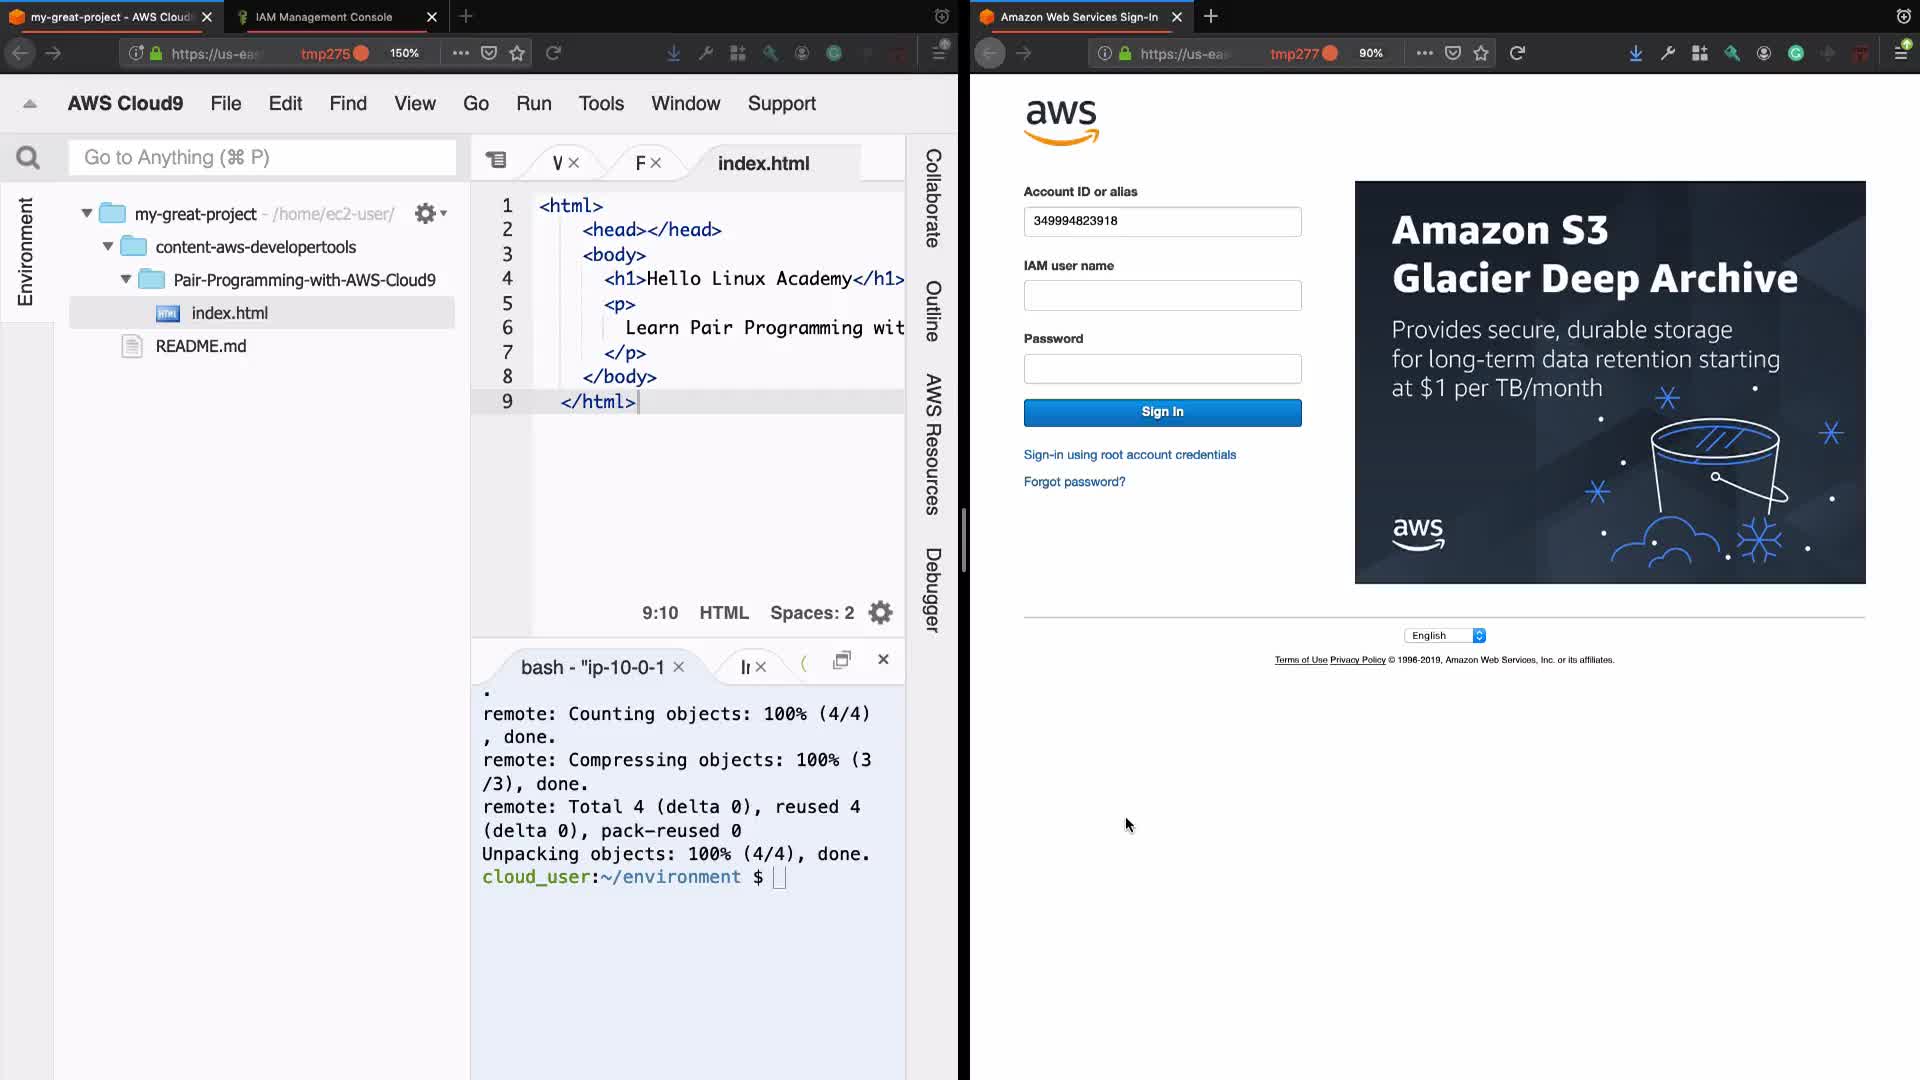Click the download arrow in right browser toolbar
This screenshot has height=1080, width=1920.
click(1635, 53)
